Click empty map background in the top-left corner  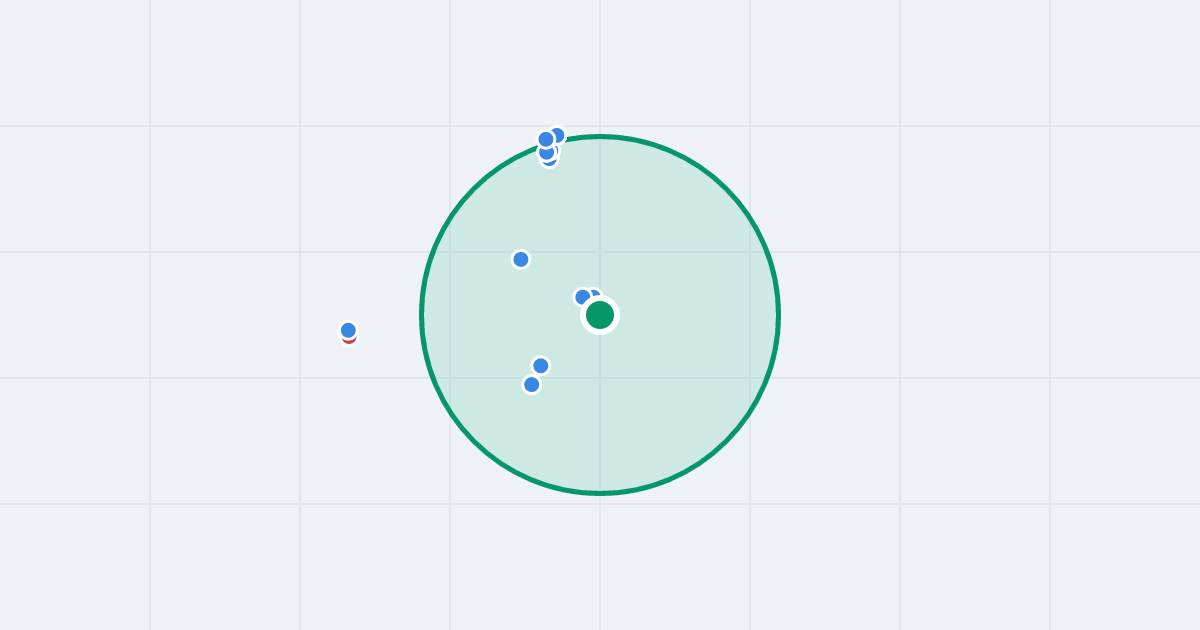click(70, 60)
